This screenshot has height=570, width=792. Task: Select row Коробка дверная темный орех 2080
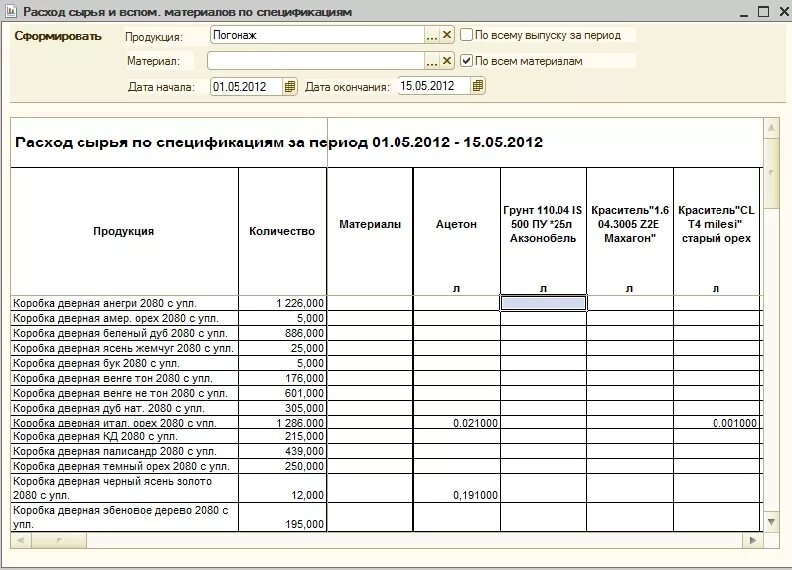coord(124,466)
